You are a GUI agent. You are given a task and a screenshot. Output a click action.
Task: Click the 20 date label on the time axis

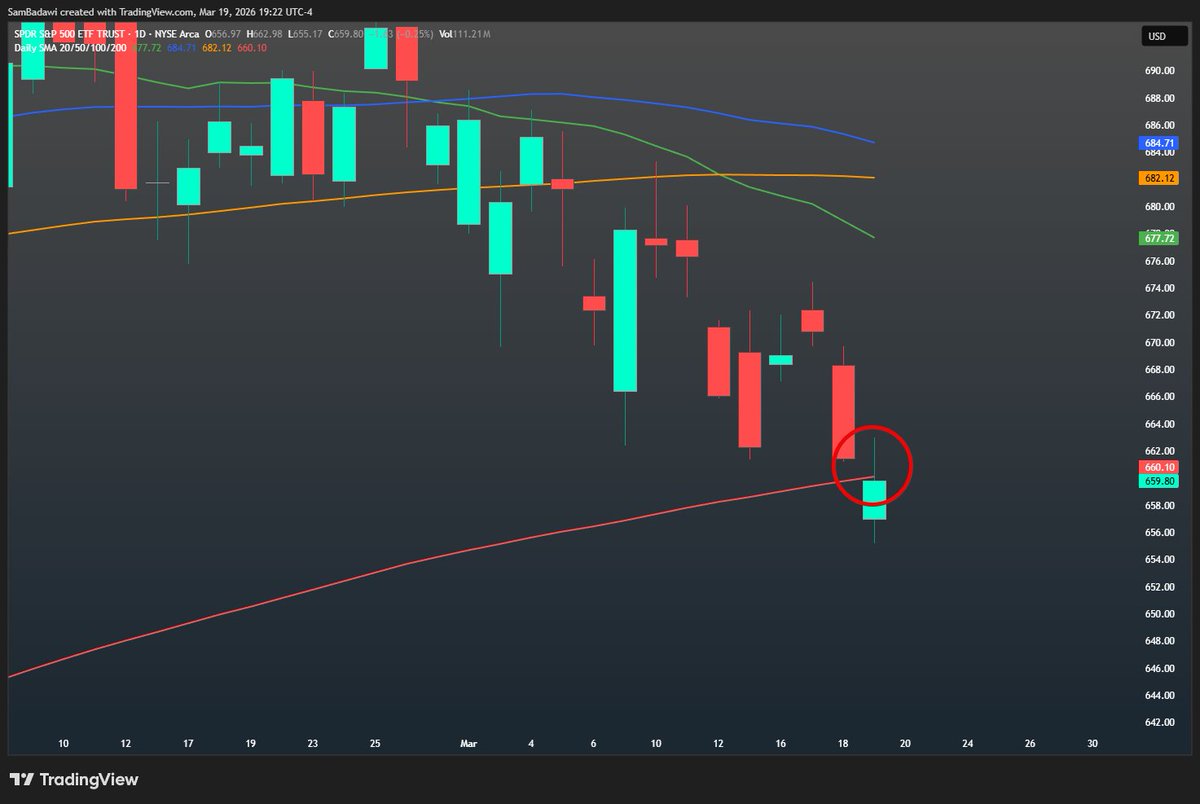[905, 744]
